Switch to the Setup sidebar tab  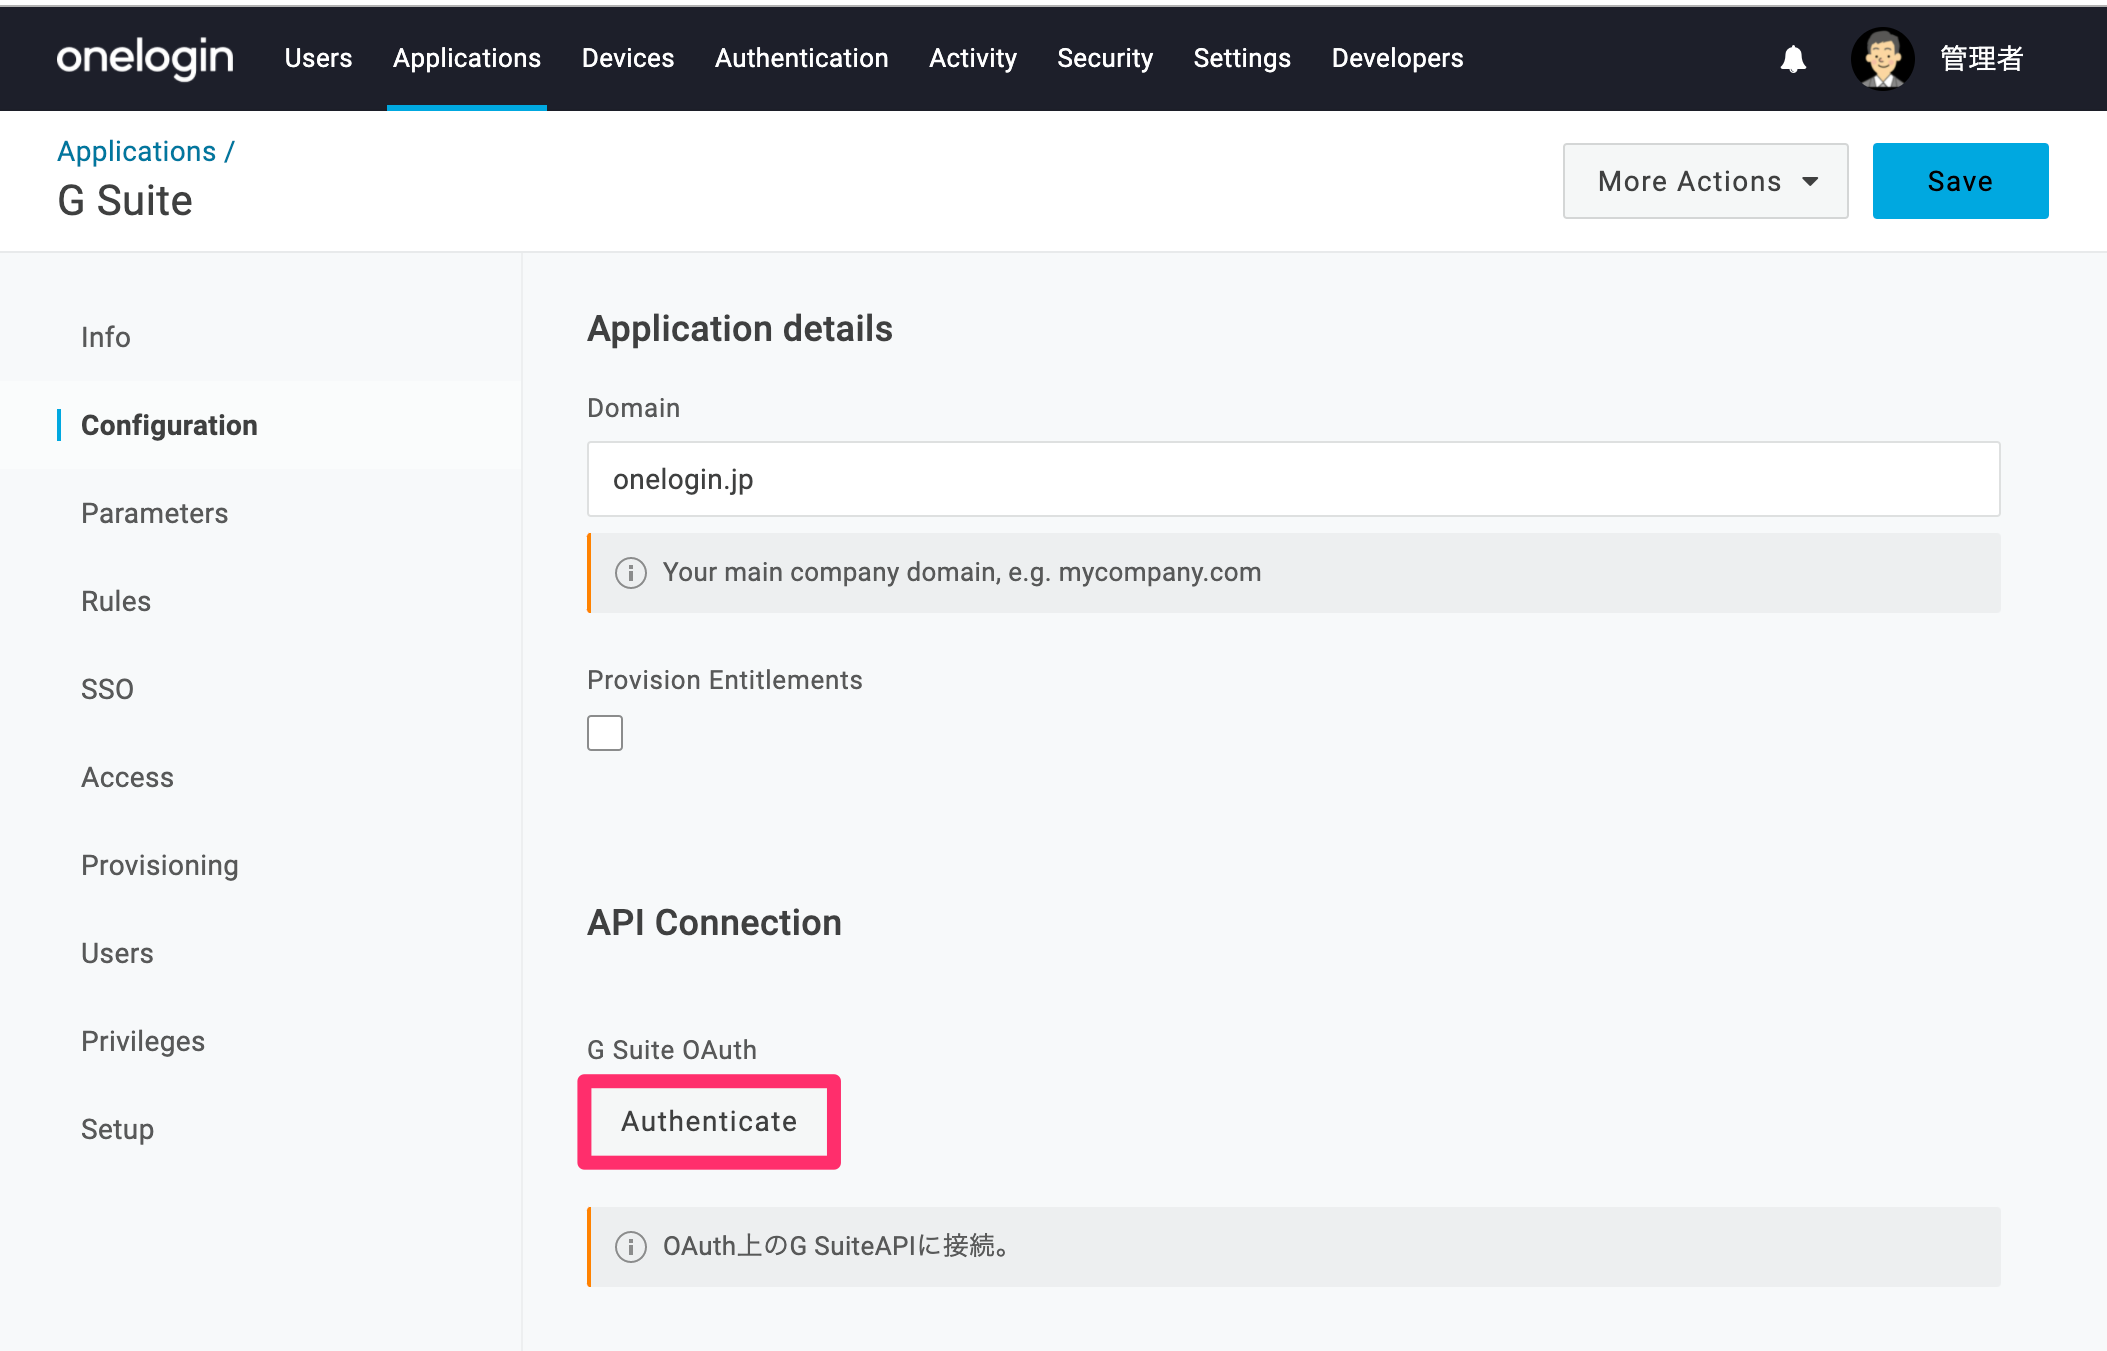click(117, 1129)
